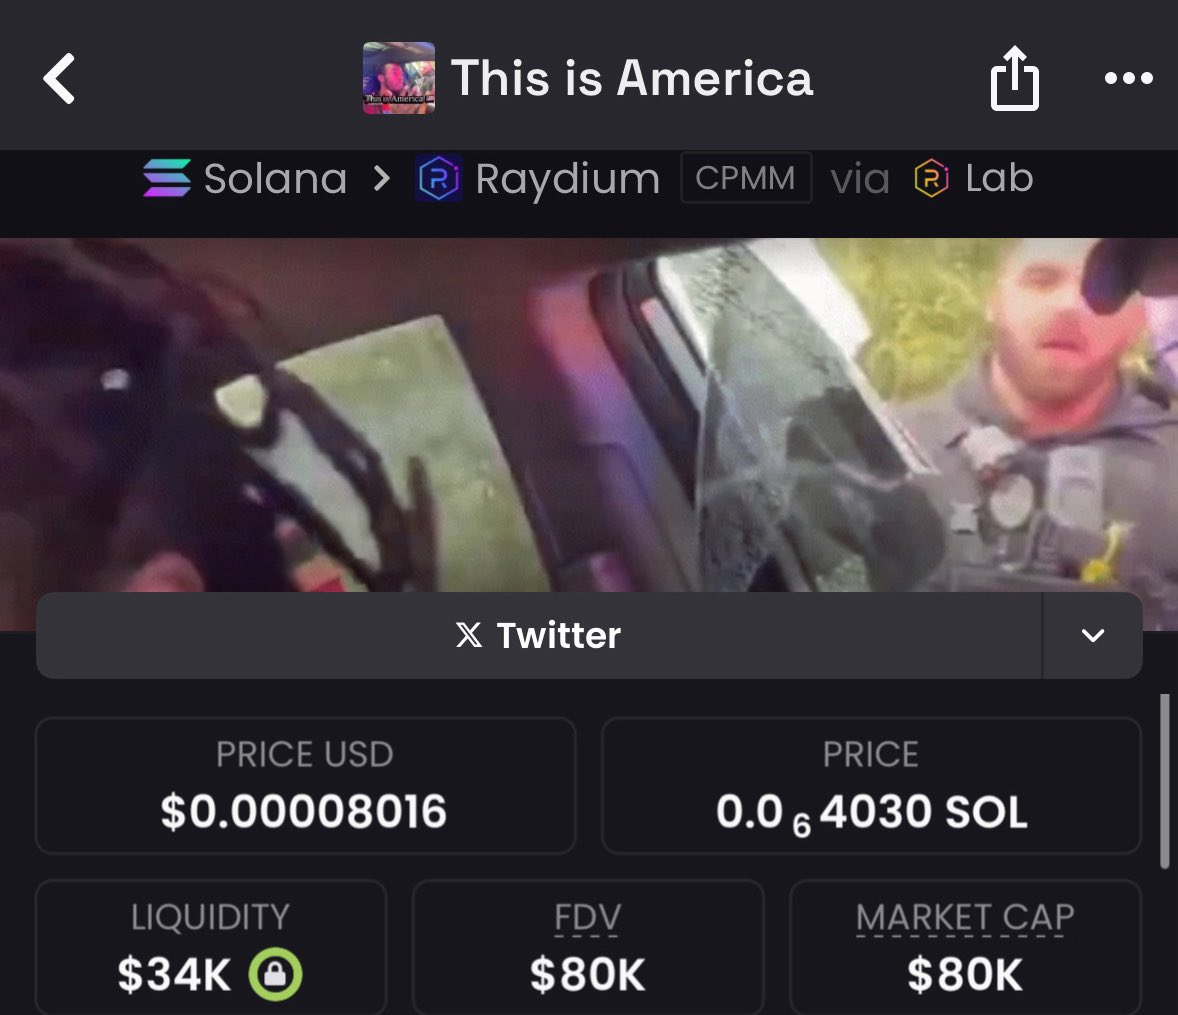Click the green liquidity lock icon
The height and width of the screenshot is (1015, 1178).
click(275, 974)
